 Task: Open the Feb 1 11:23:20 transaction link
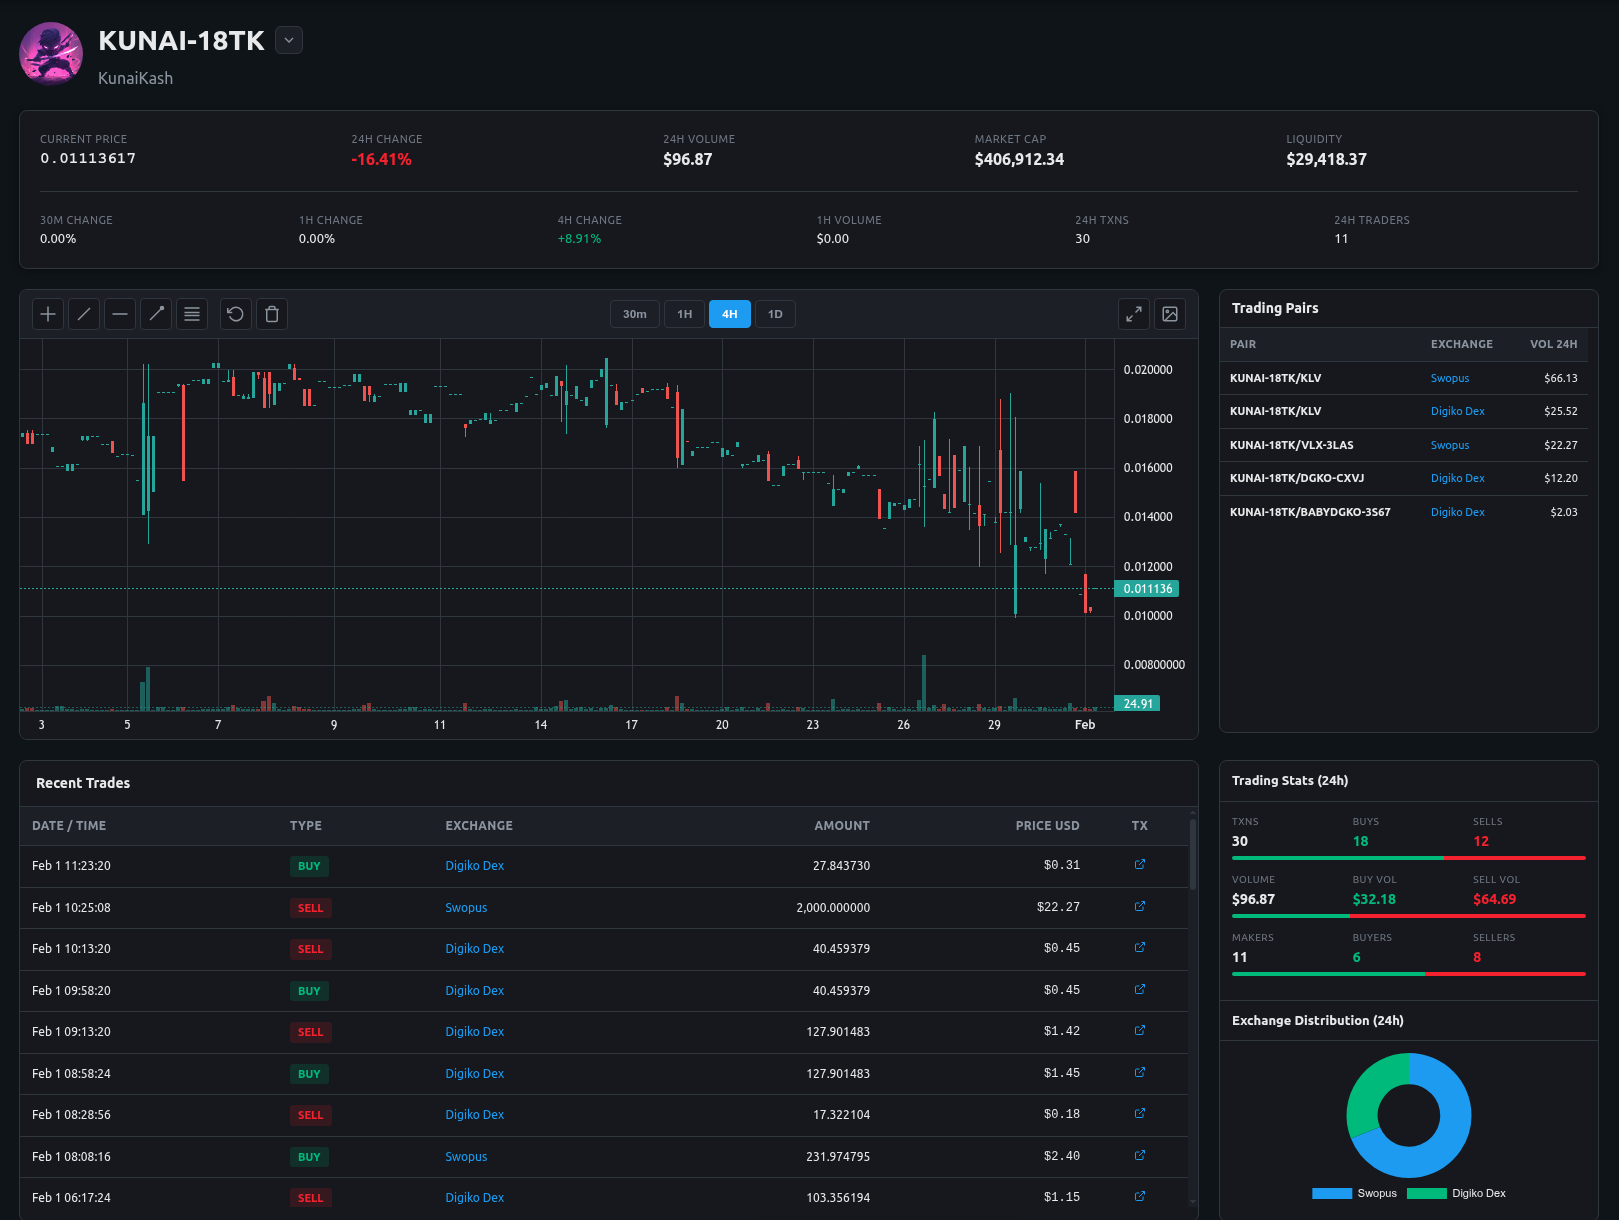pos(1139,864)
